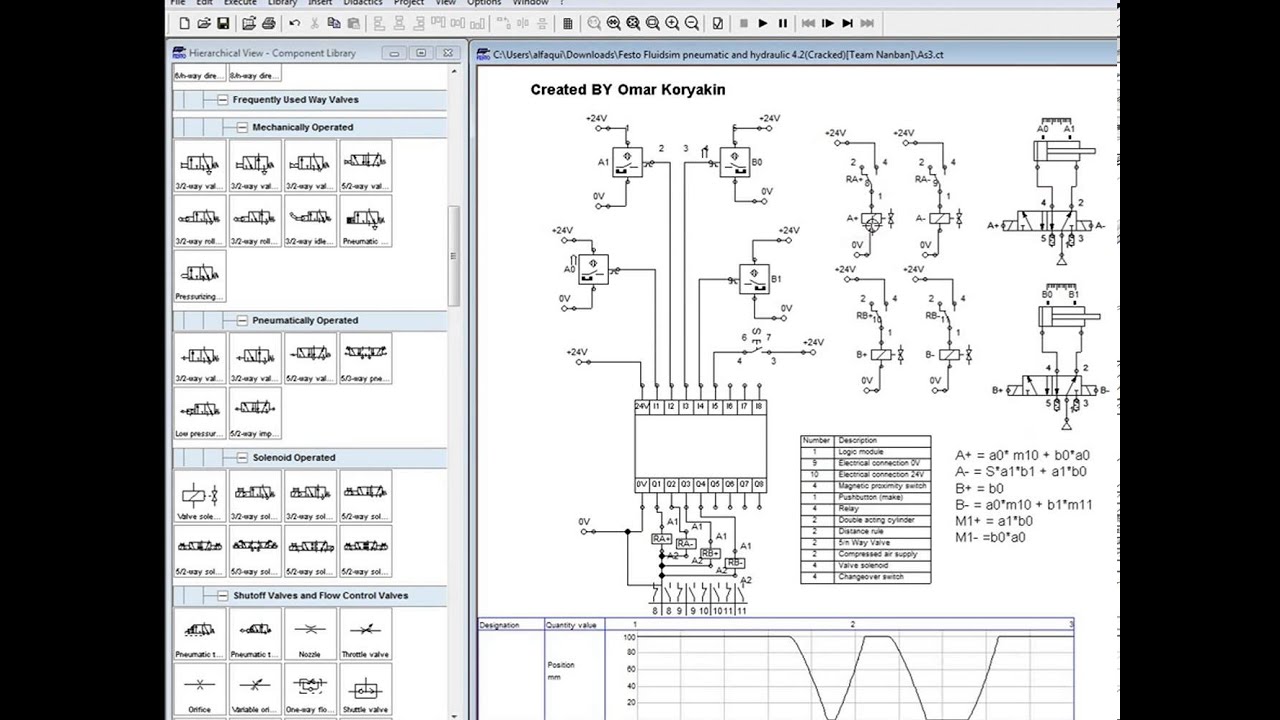Click the A+ equation text
The width and height of the screenshot is (1280, 720).
coord(1022,455)
